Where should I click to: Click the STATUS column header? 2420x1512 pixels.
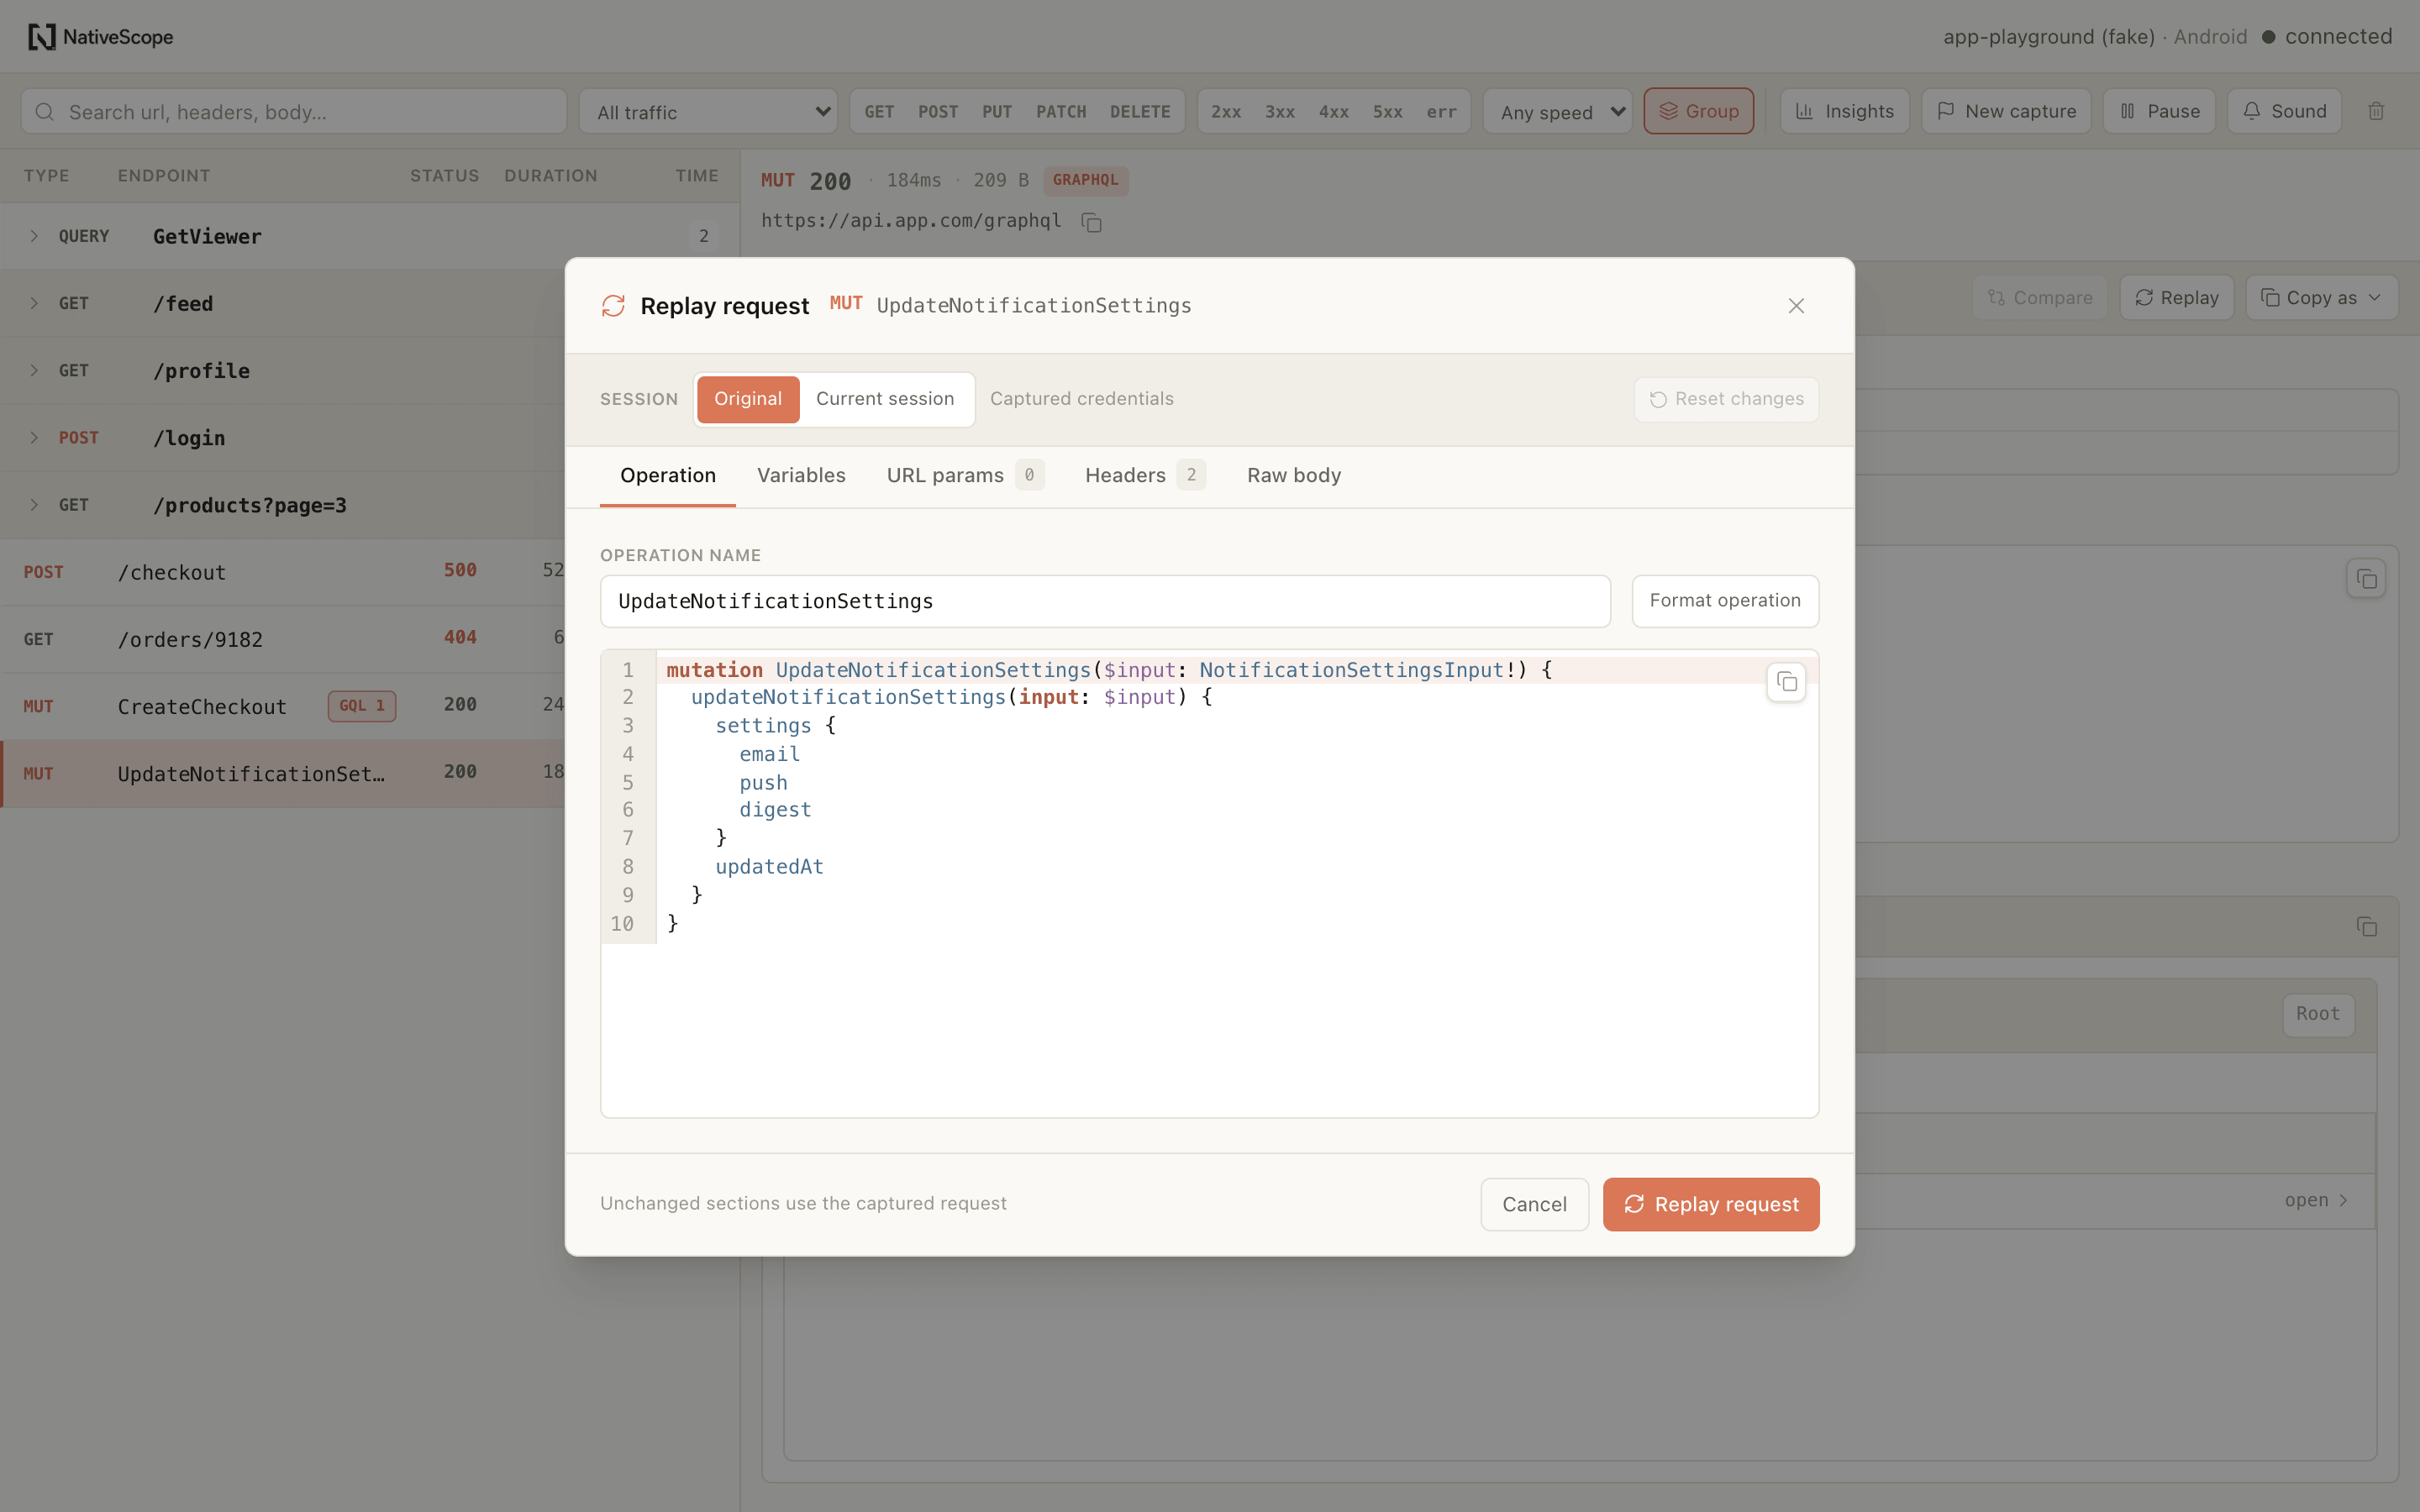[x=444, y=176]
